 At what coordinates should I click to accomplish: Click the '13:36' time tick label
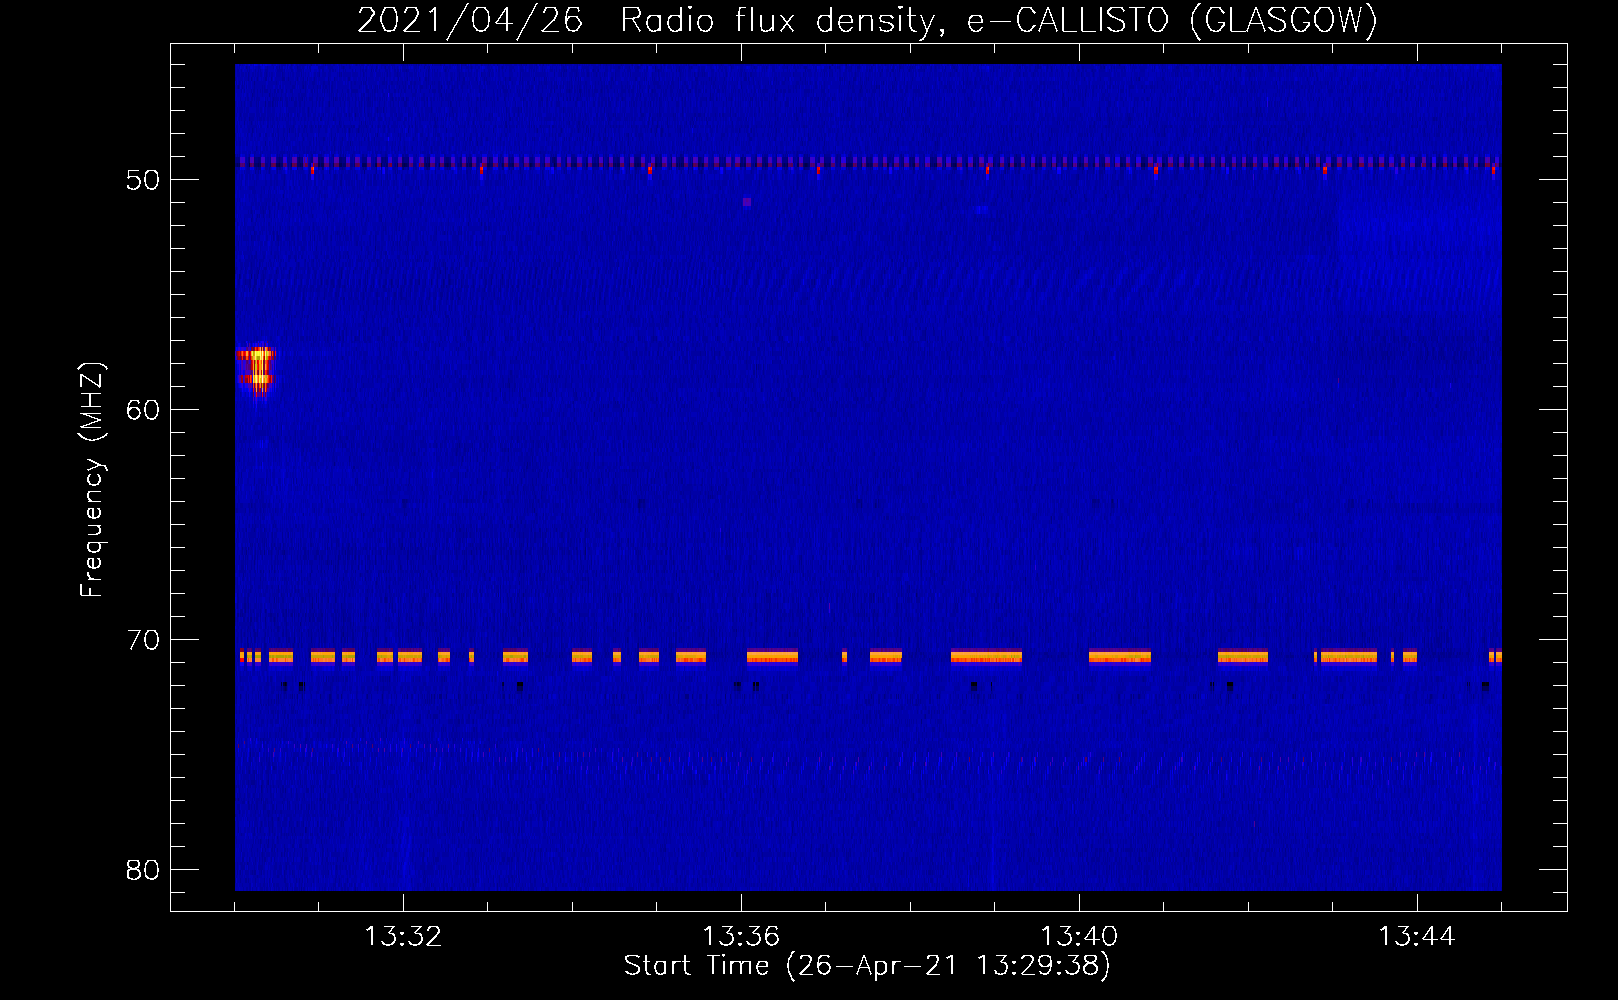pyautogui.click(x=741, y=937)
